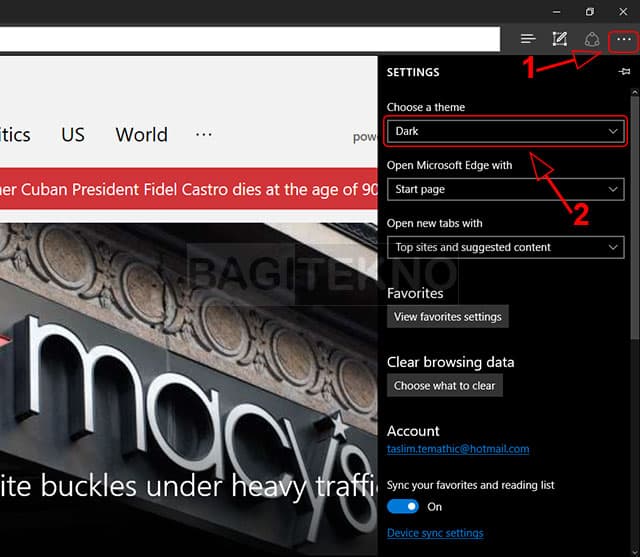Image resolution: width=640 pixels, height=557 pixels.
Task: Select the World news tab
Action: pyautogui.click(x=142, y=135)
